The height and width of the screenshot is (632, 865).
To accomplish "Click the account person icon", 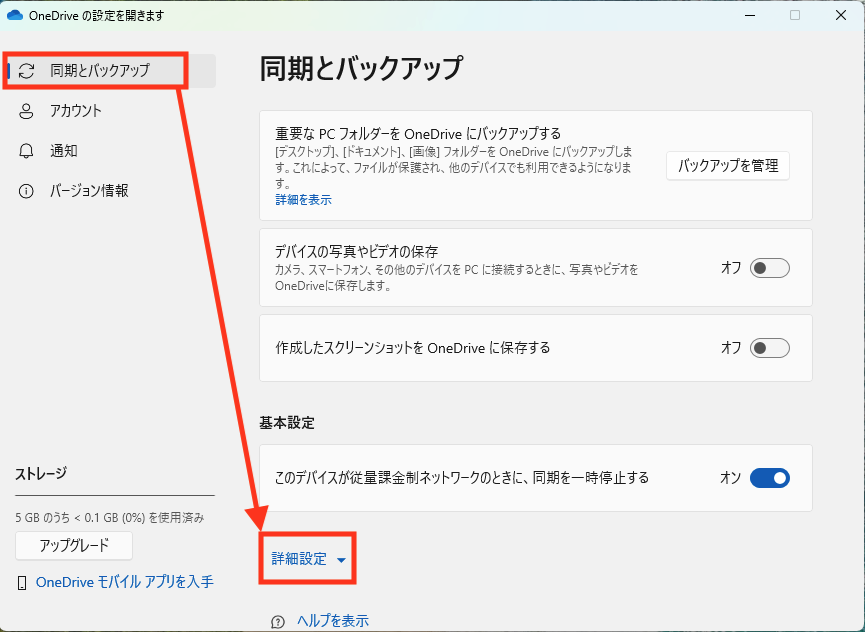I will [26, 111].
